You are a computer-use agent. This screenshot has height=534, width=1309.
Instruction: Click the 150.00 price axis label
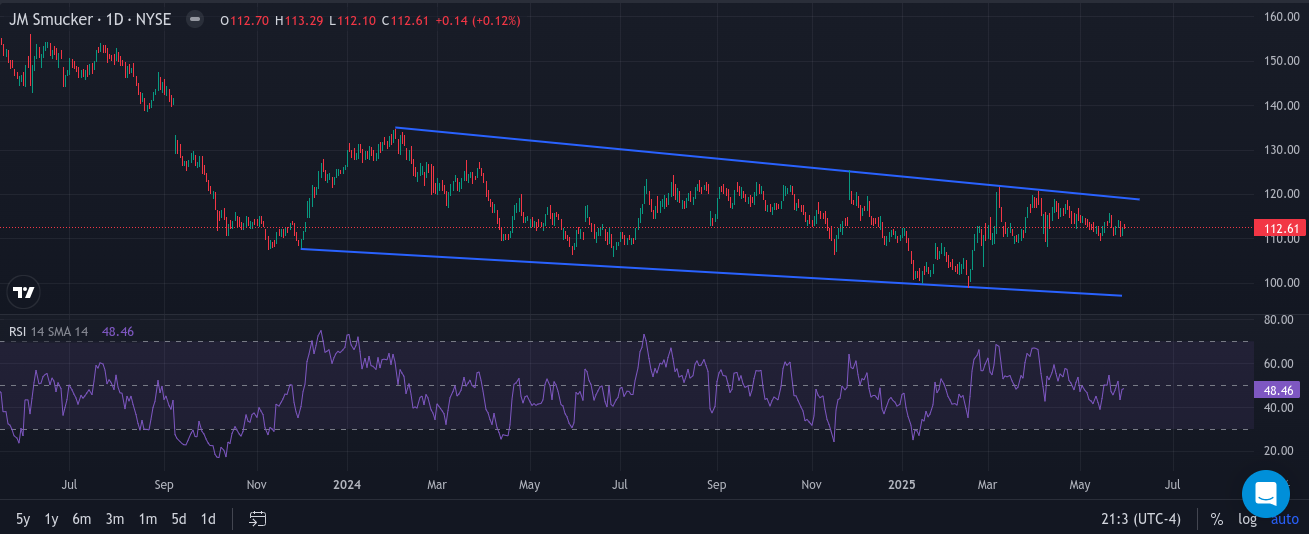click(1282, 61)
